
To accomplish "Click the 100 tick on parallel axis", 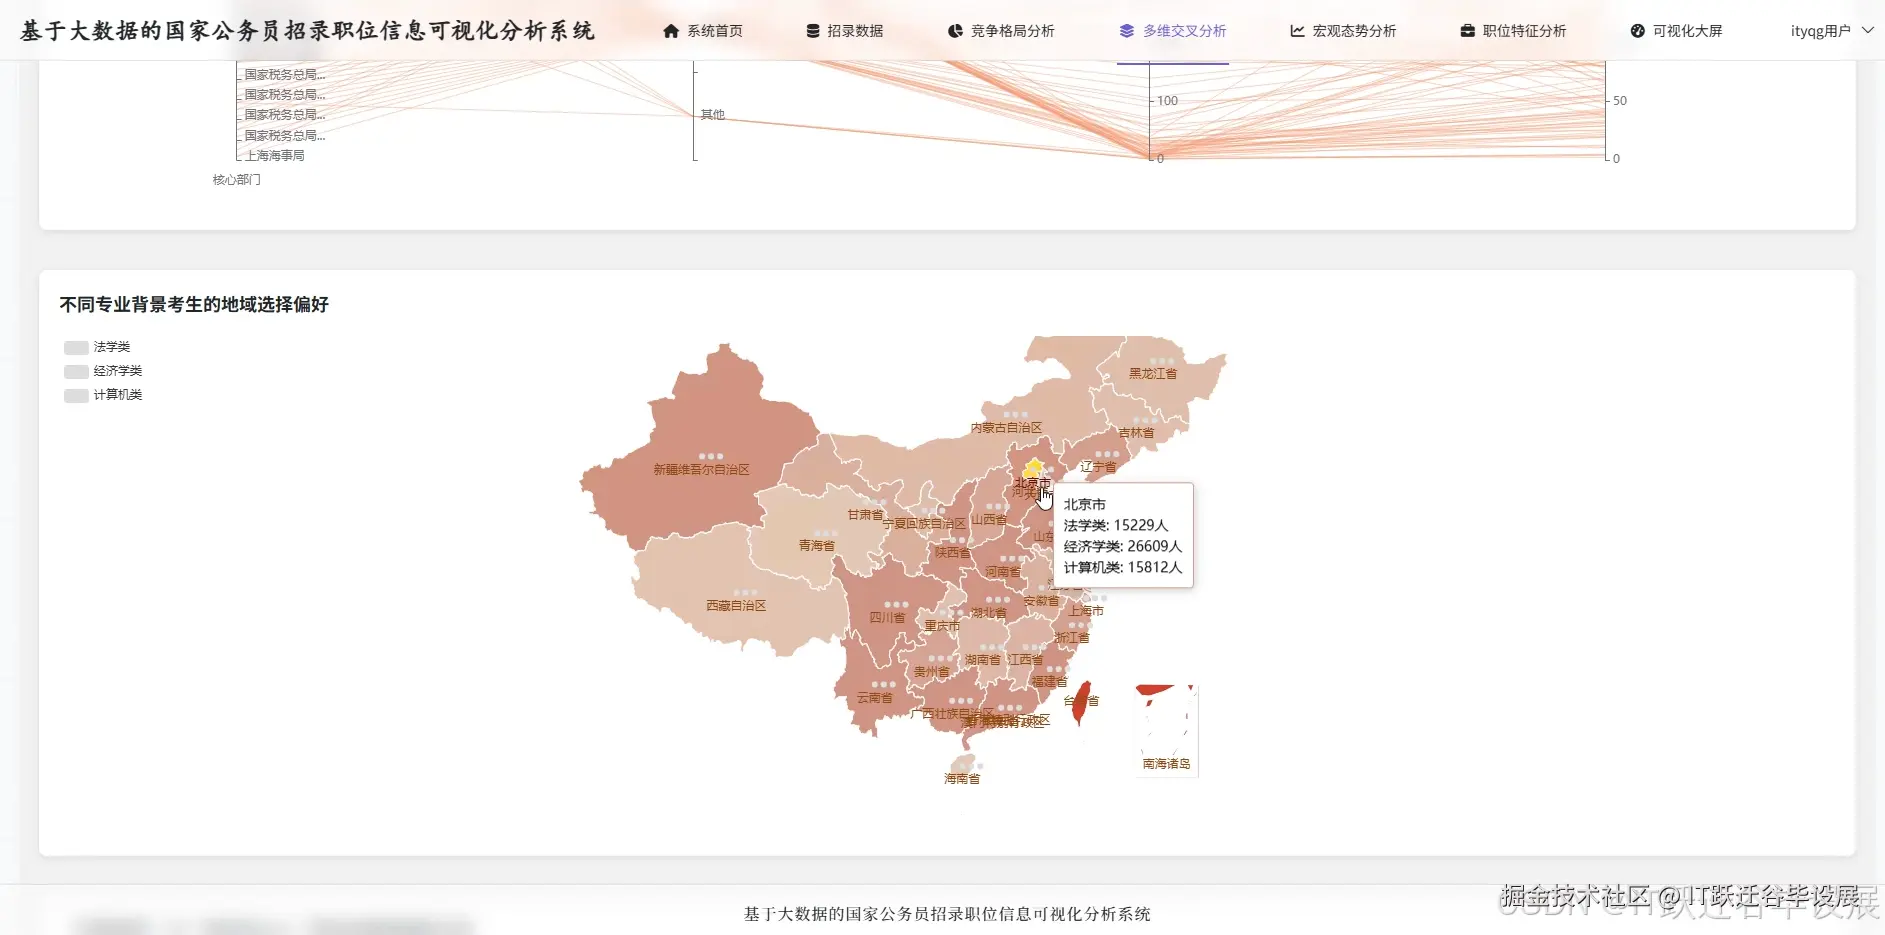I will [x=1167, y=101].
